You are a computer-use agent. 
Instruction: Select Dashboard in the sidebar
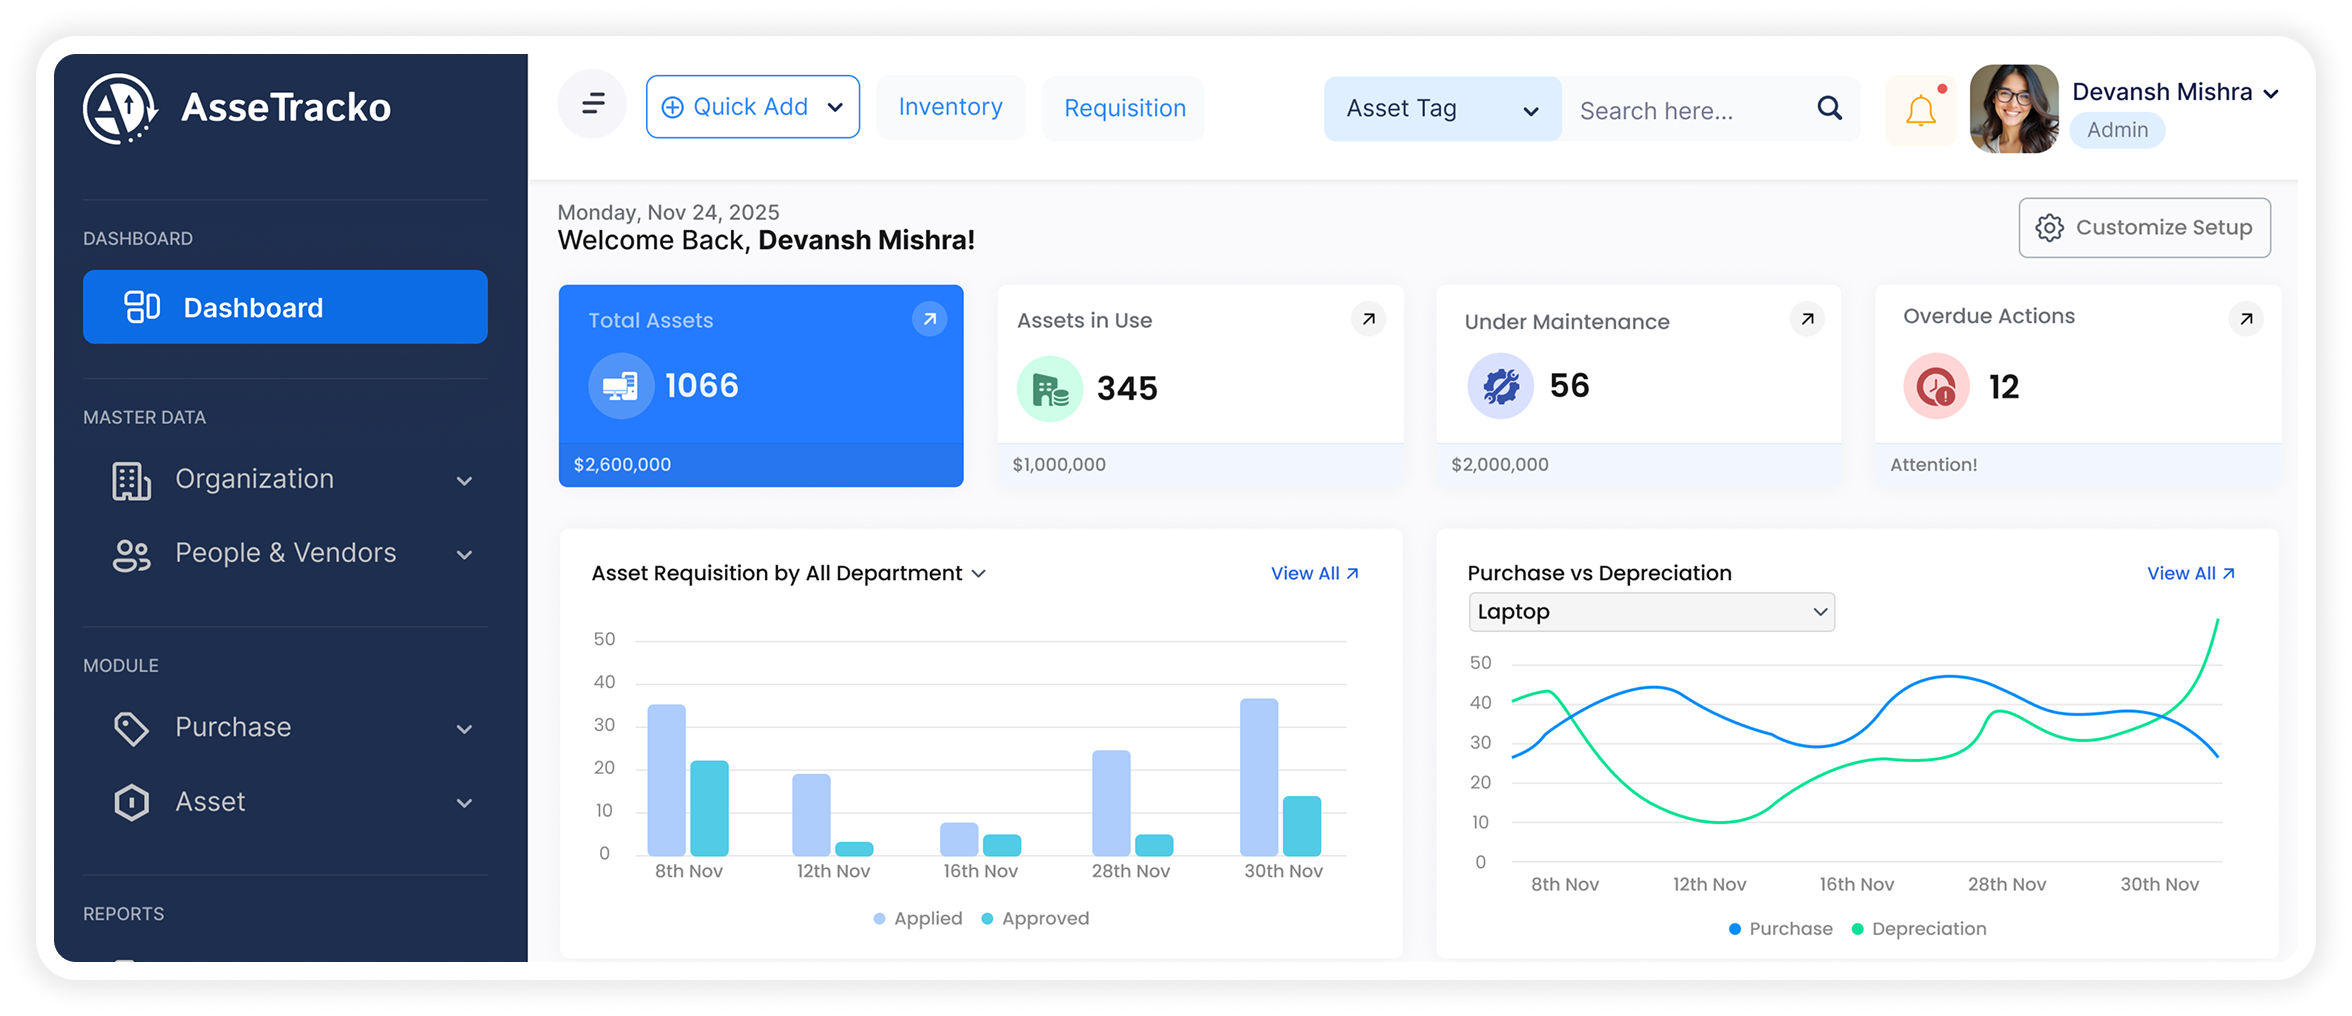[x=285, y=307]
